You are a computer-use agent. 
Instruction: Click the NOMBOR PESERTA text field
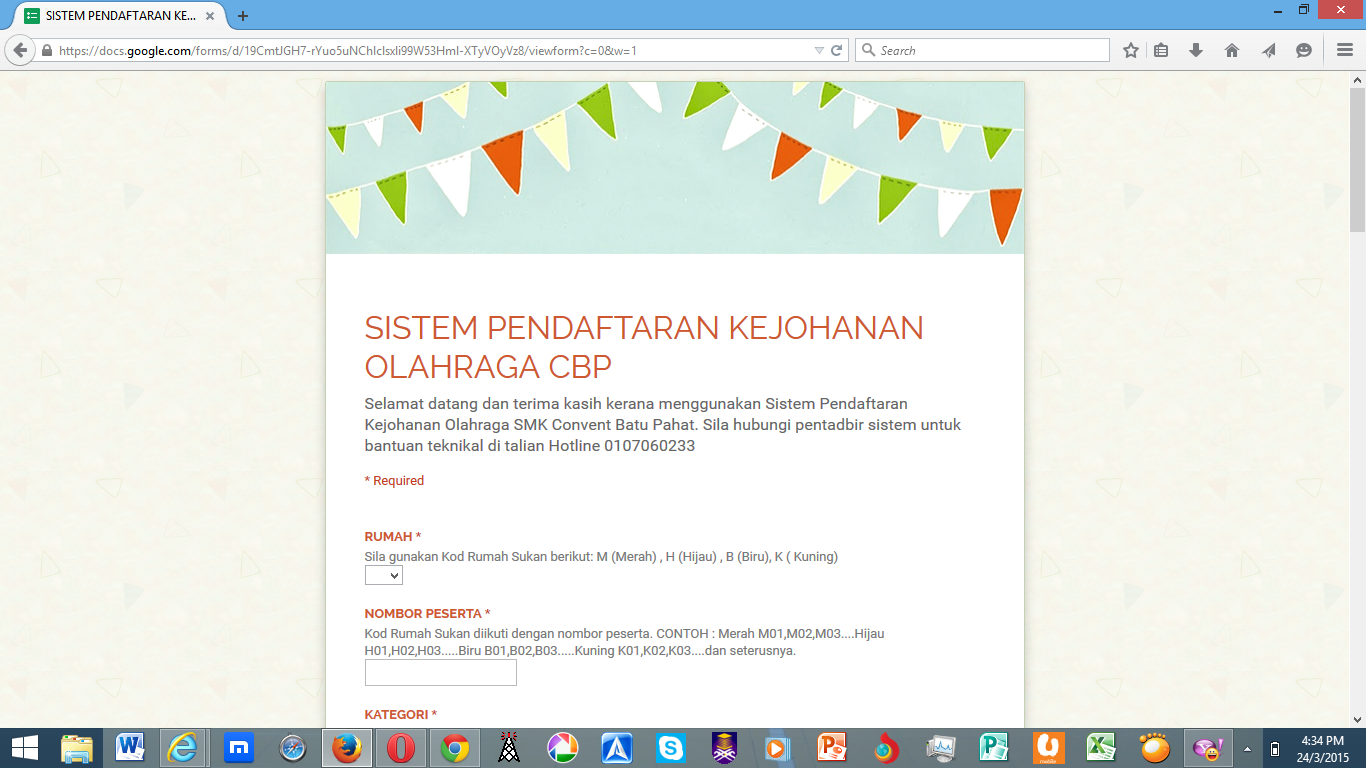[441, 673]
